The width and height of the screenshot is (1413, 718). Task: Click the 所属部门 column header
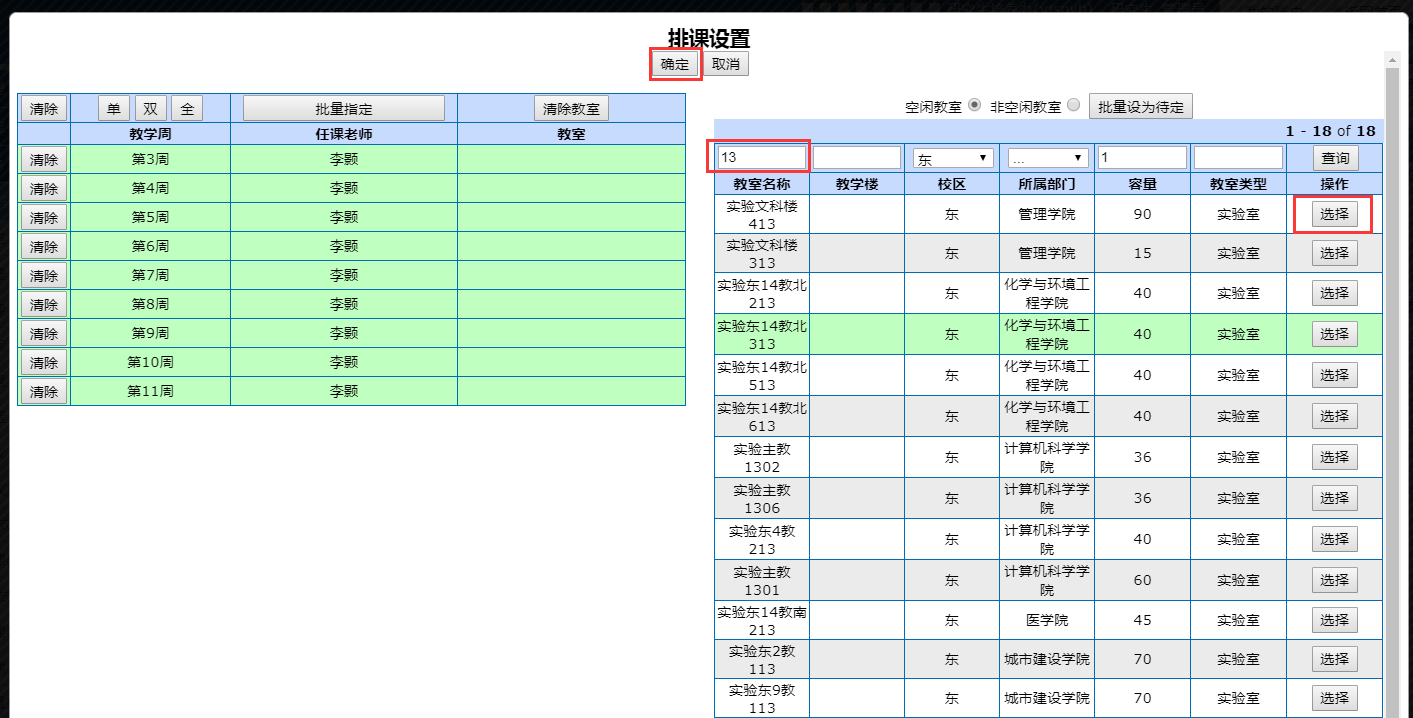(1047, 184)
